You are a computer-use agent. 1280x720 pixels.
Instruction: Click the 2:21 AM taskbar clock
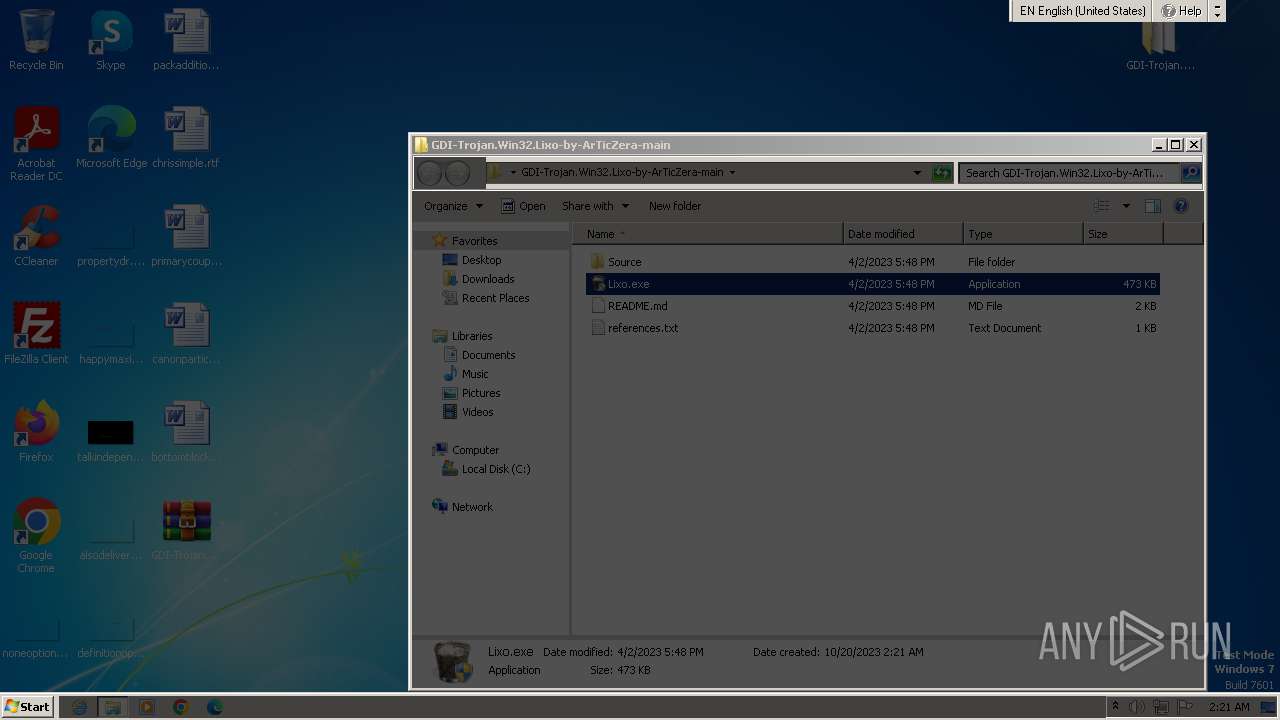1229,707
